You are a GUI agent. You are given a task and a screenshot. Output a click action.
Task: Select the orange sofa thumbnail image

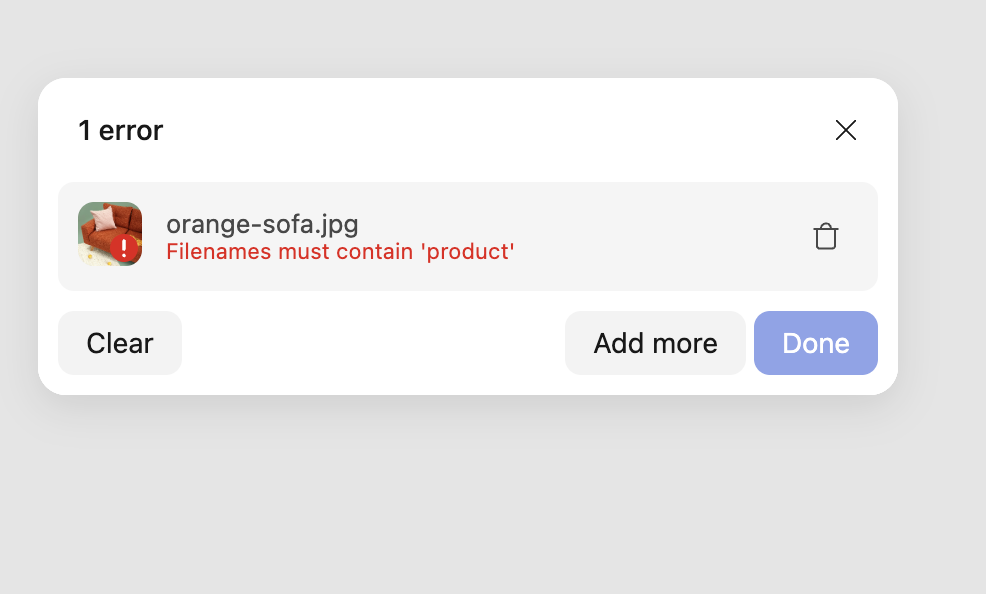(x=110, y=236)
